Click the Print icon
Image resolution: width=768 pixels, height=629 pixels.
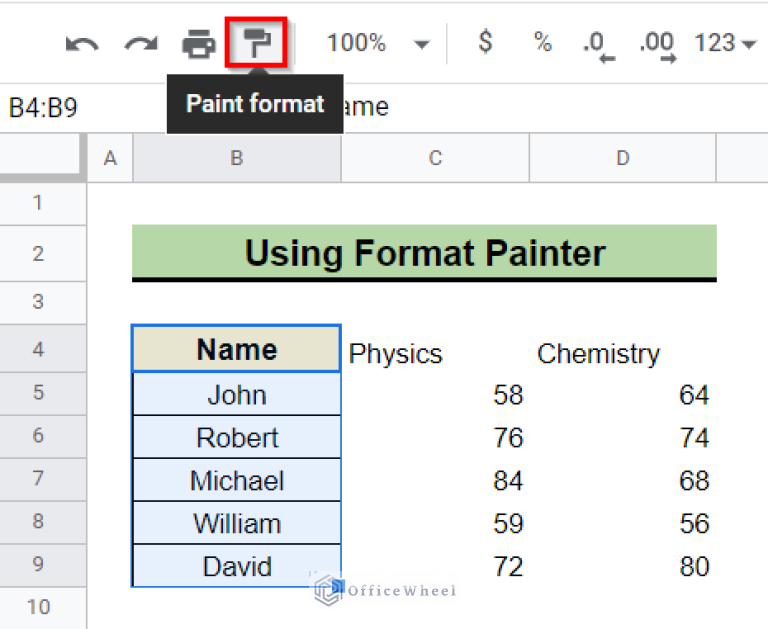[x=198, y=44]
